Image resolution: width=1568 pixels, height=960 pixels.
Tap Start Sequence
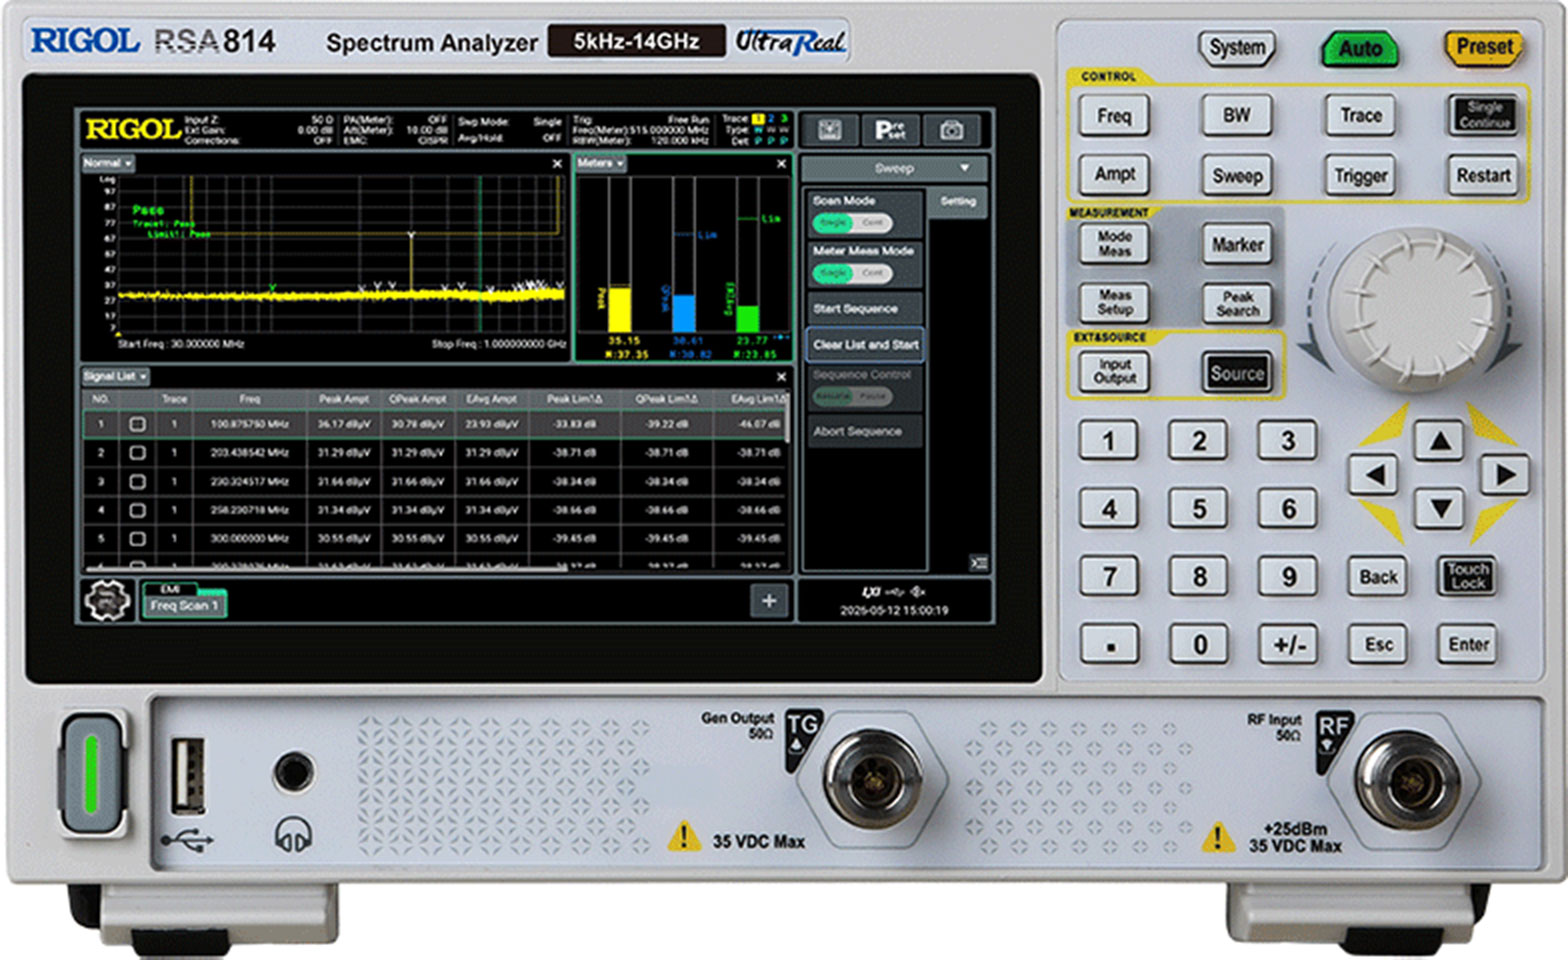coord(864,309)
